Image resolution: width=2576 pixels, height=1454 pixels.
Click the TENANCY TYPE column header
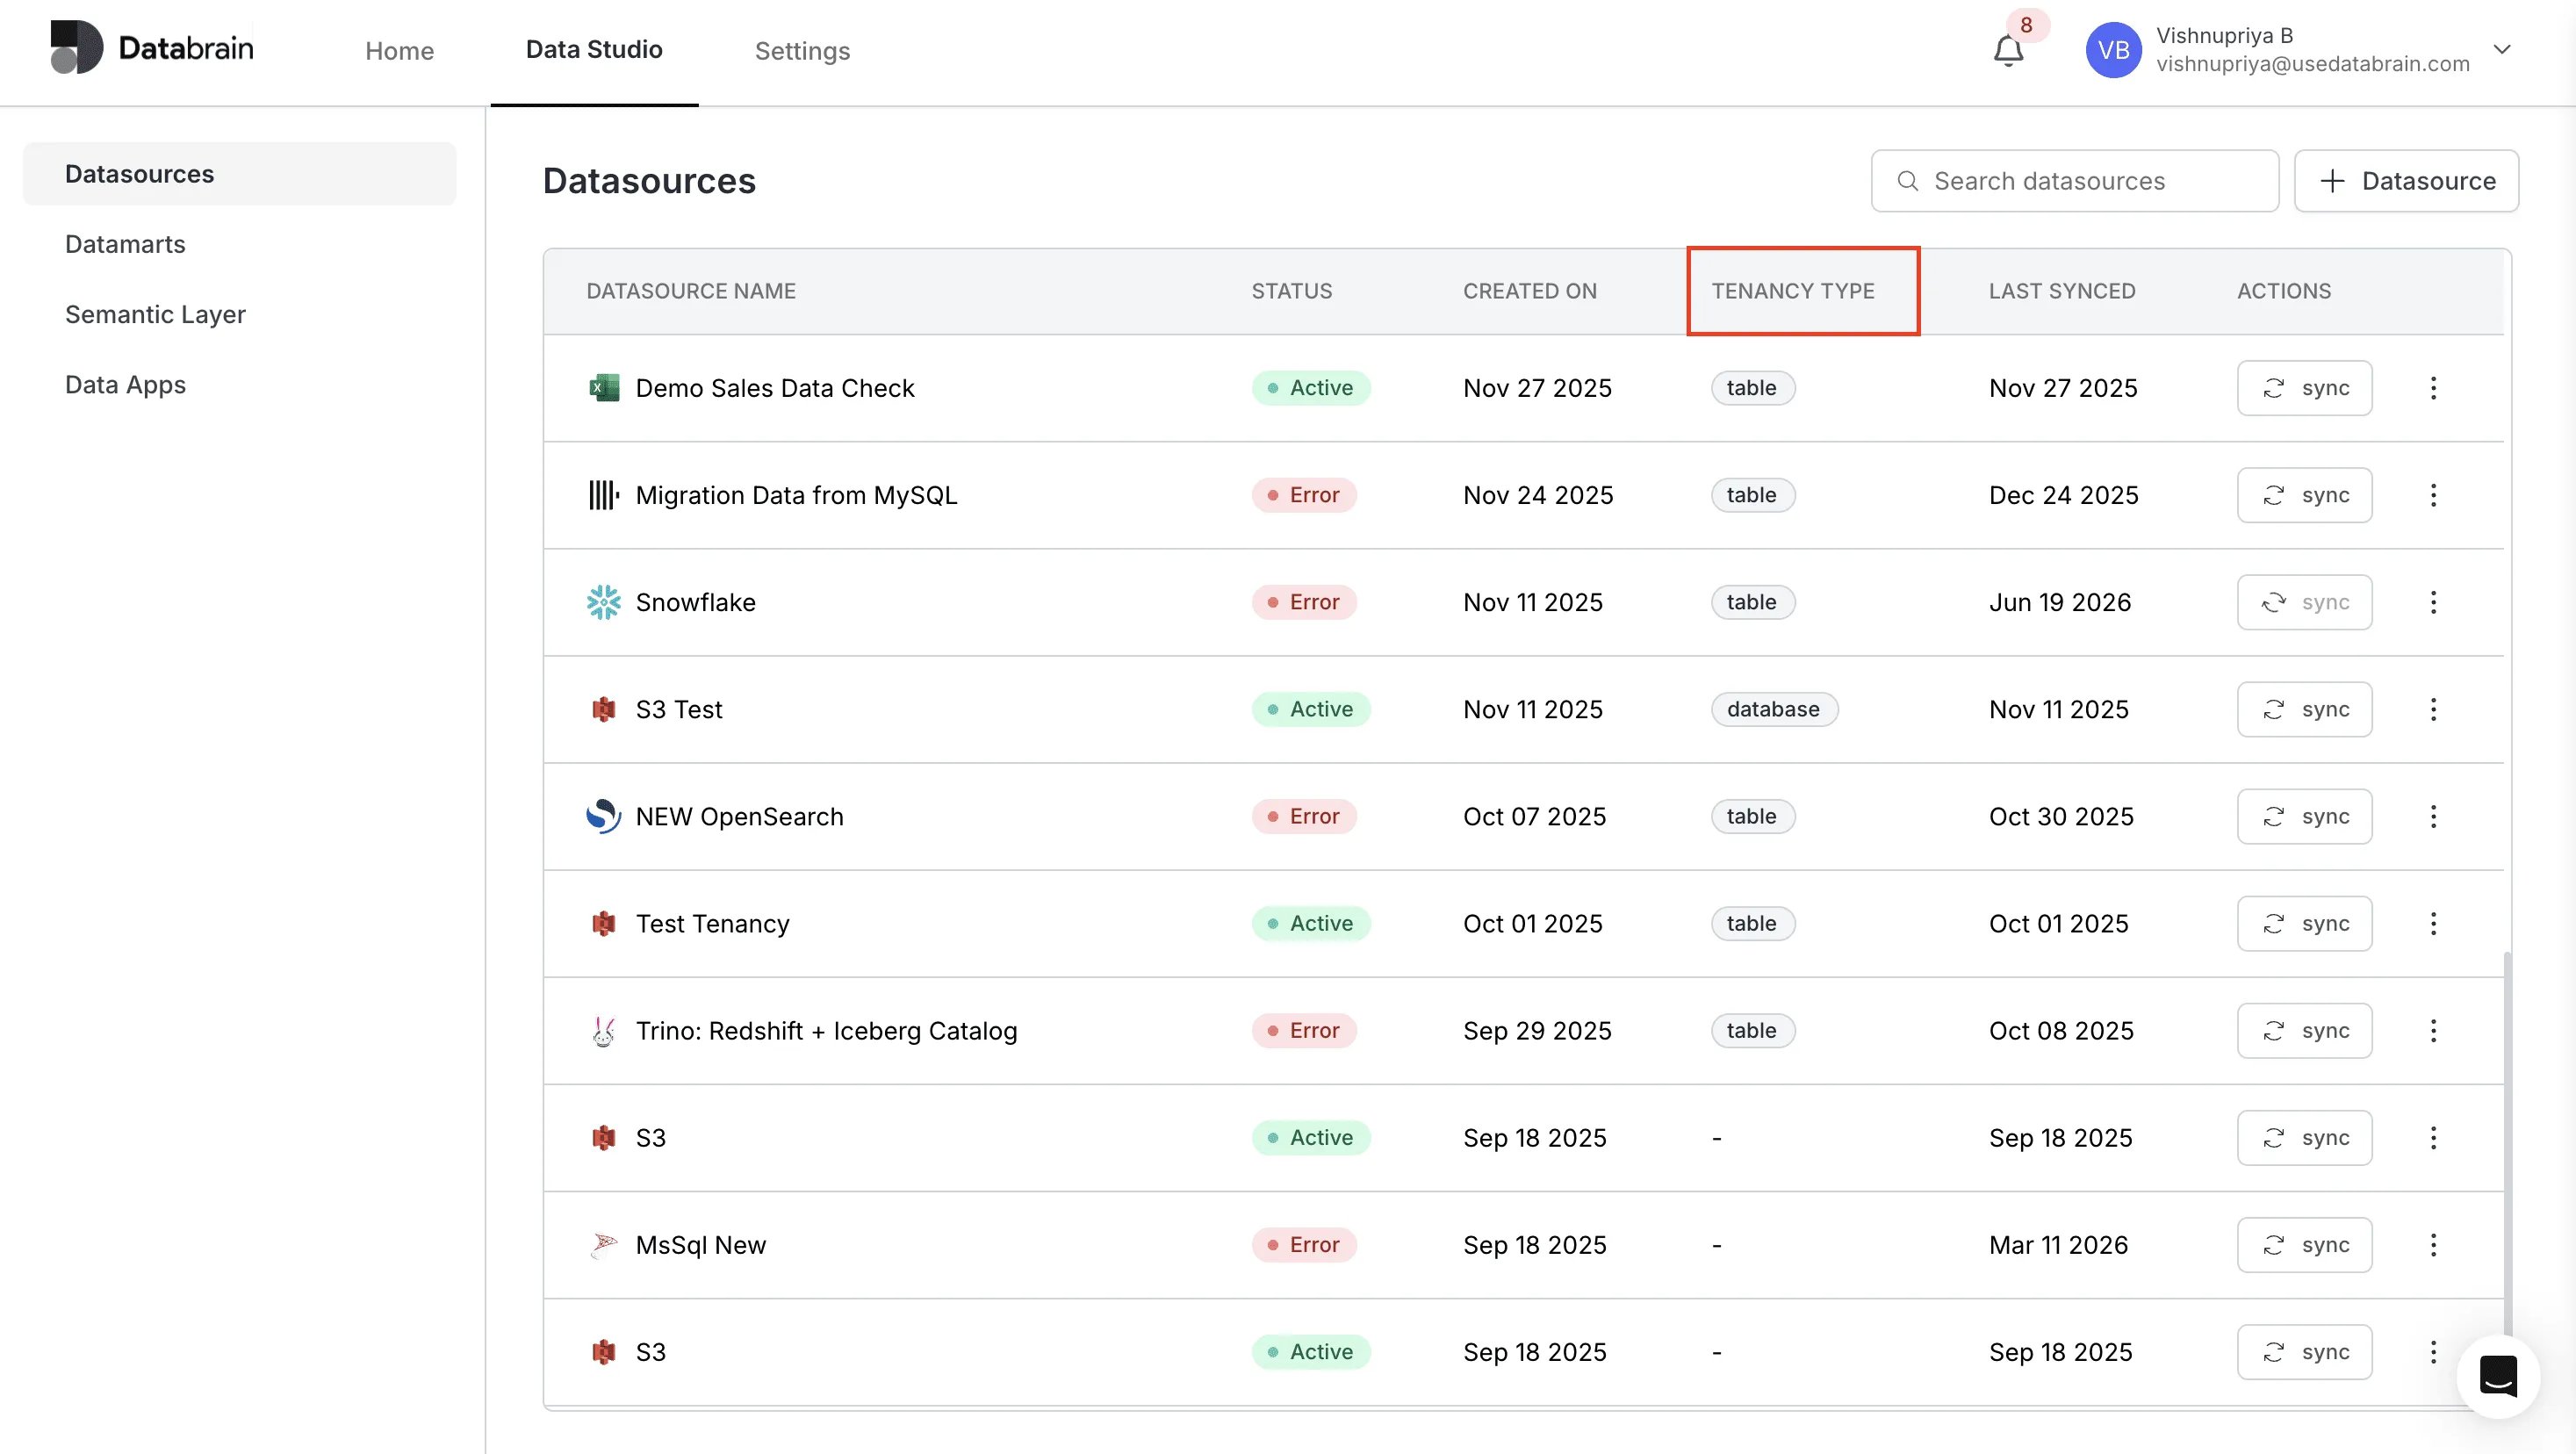1793,291
